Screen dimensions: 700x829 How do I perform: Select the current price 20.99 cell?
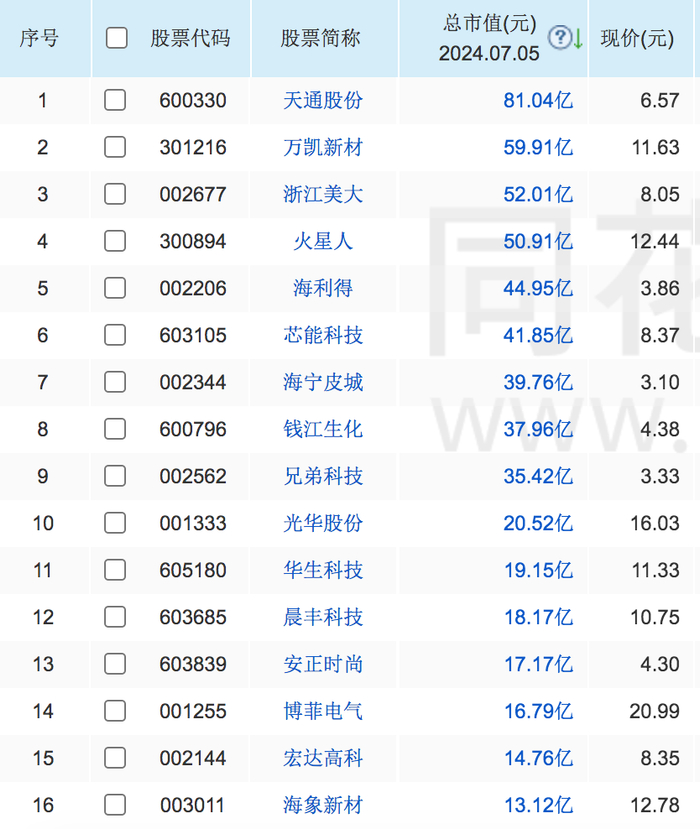[x=655, y=711]
